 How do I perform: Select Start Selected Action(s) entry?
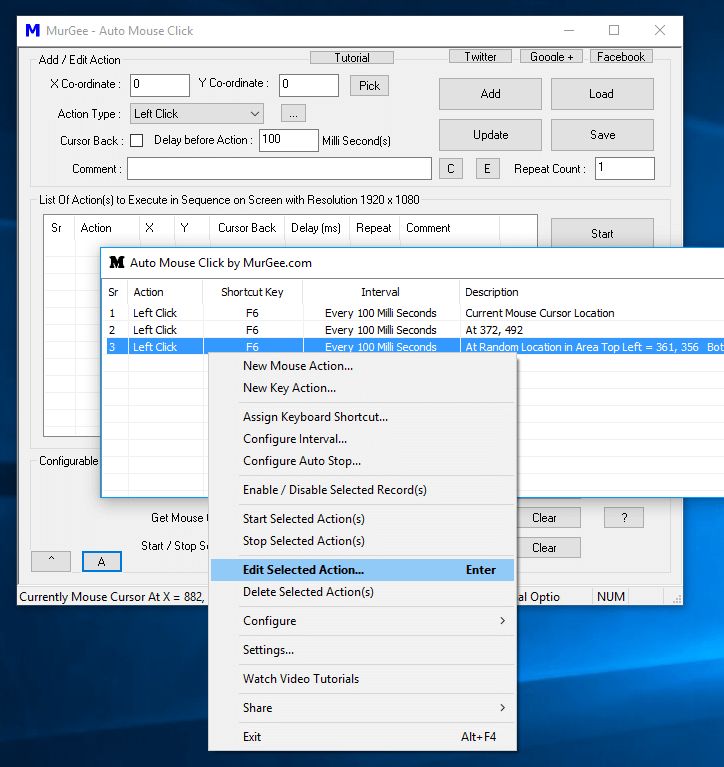coord(362,519)
